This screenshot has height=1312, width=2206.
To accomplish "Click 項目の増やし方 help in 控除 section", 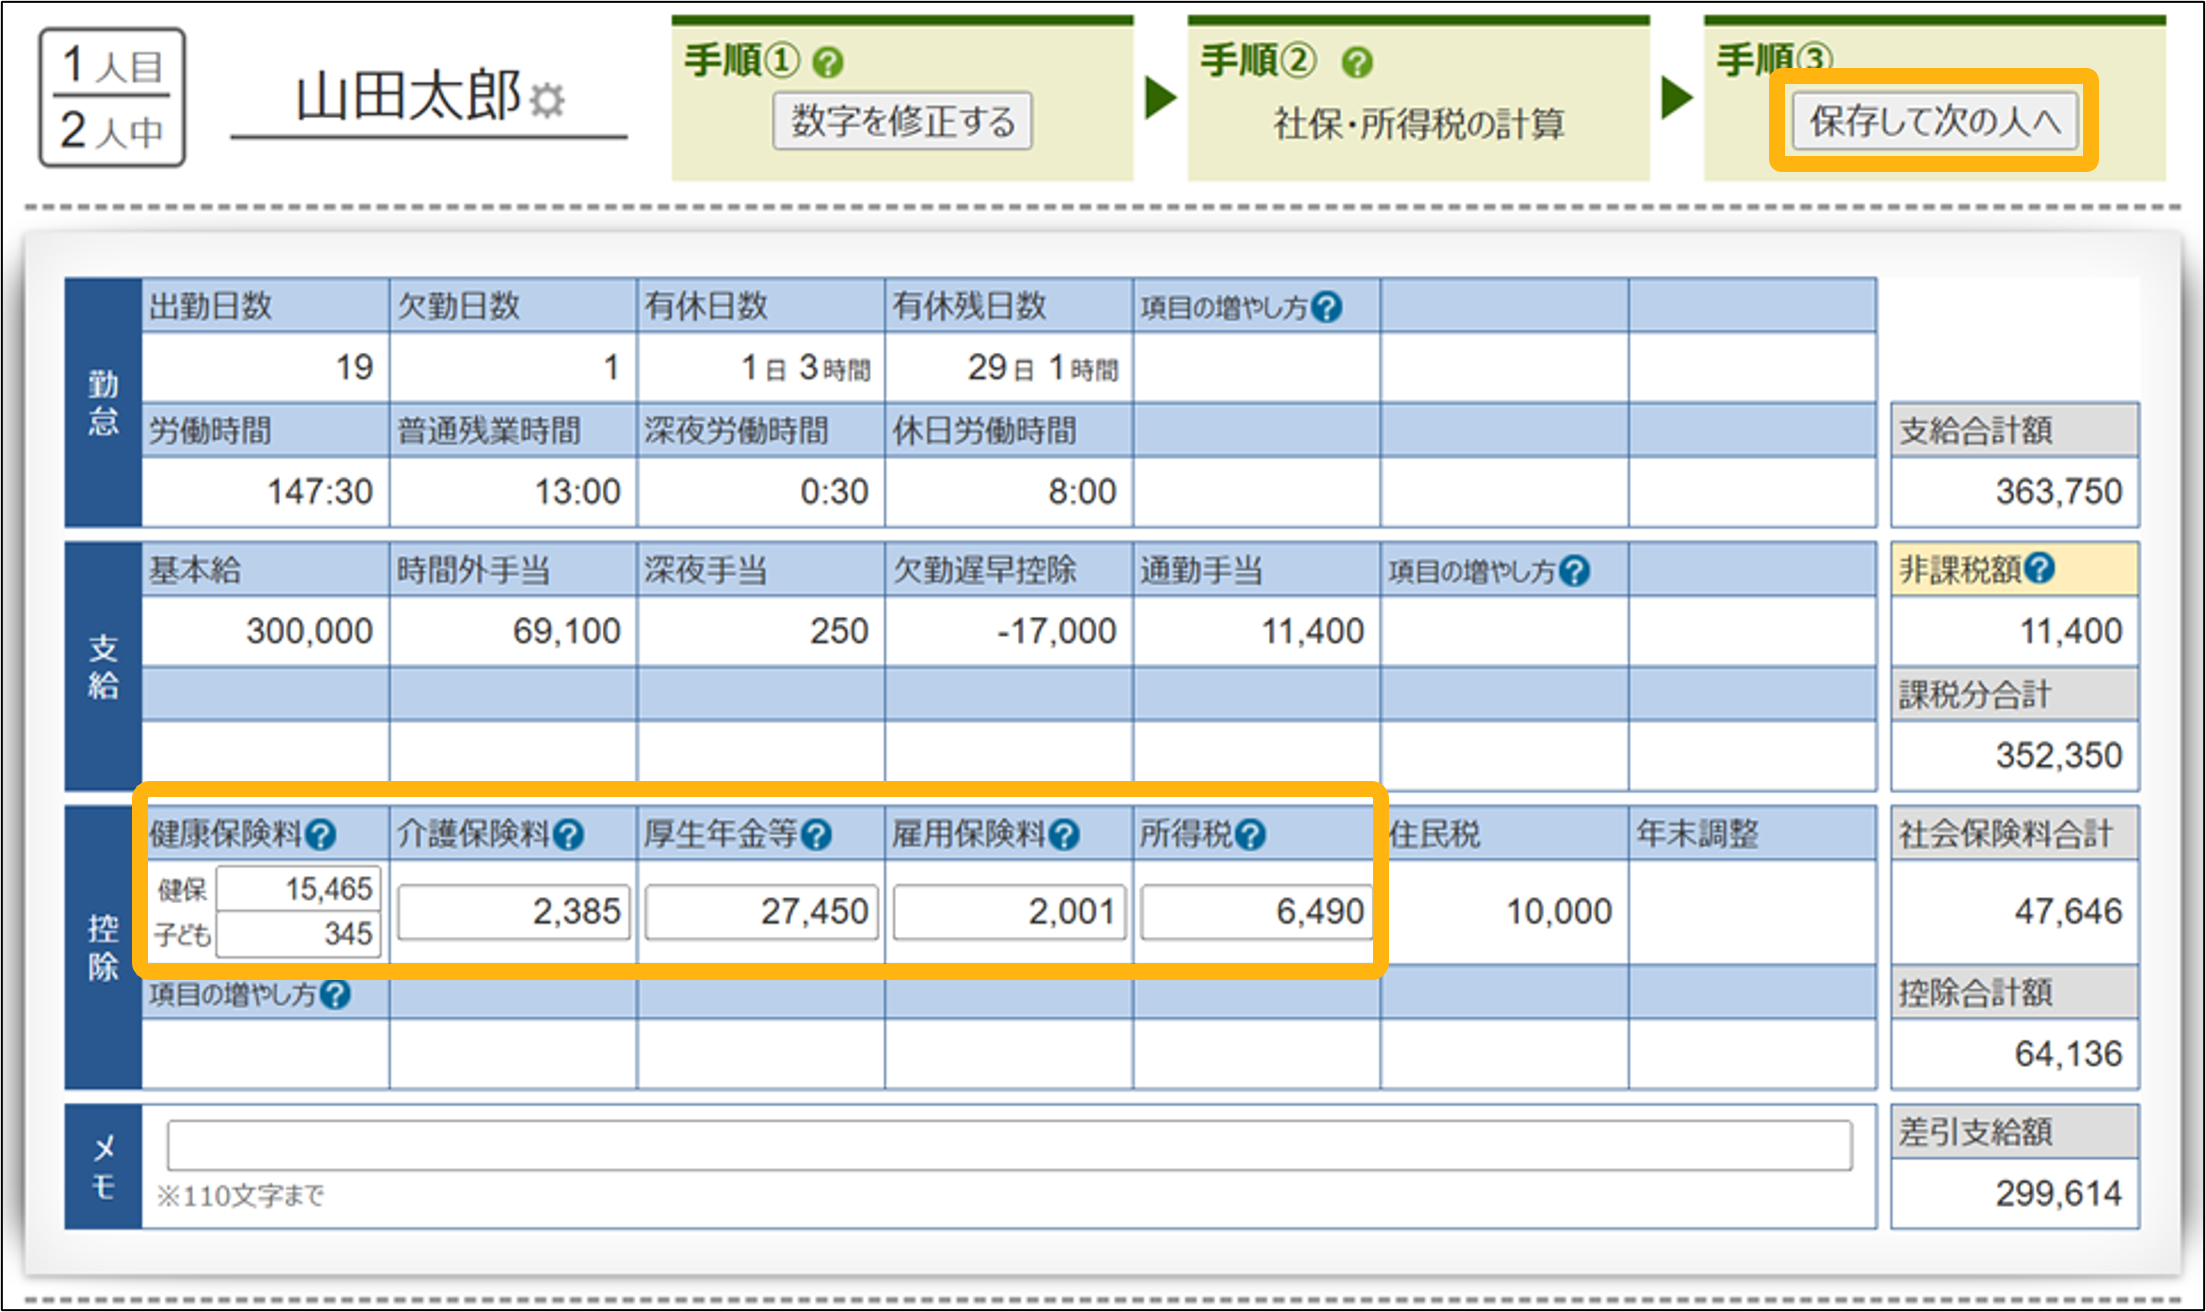I will click(x=336, y=994).
